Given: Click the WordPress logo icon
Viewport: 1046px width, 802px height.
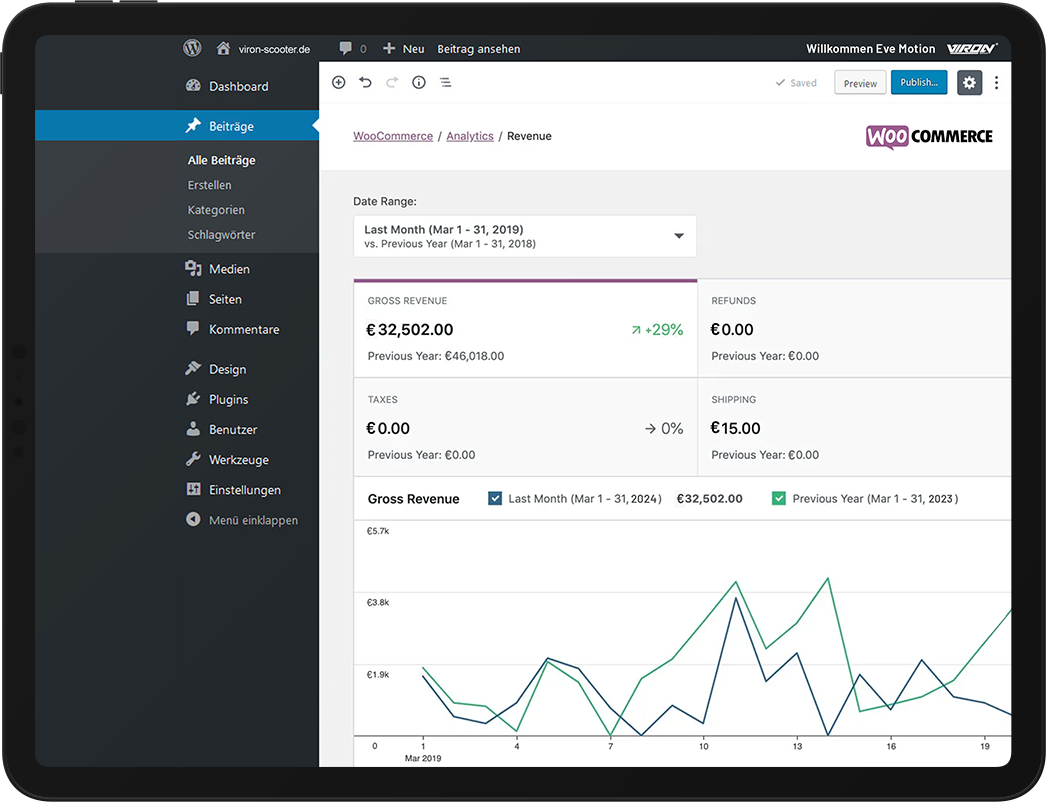Looking at the screenshot, I should pyautogui.click(x=192, y=48).
